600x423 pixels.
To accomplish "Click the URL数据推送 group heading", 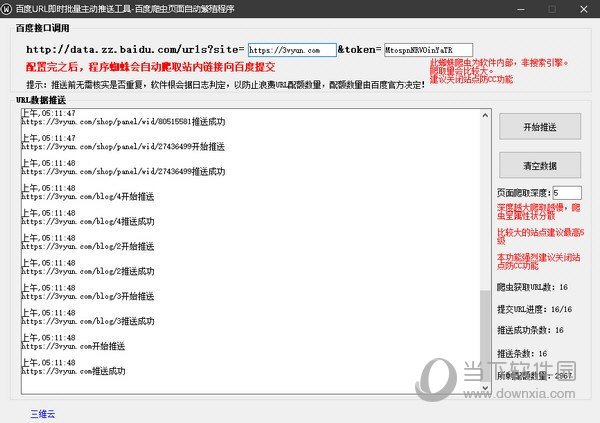I will point(41,100).
